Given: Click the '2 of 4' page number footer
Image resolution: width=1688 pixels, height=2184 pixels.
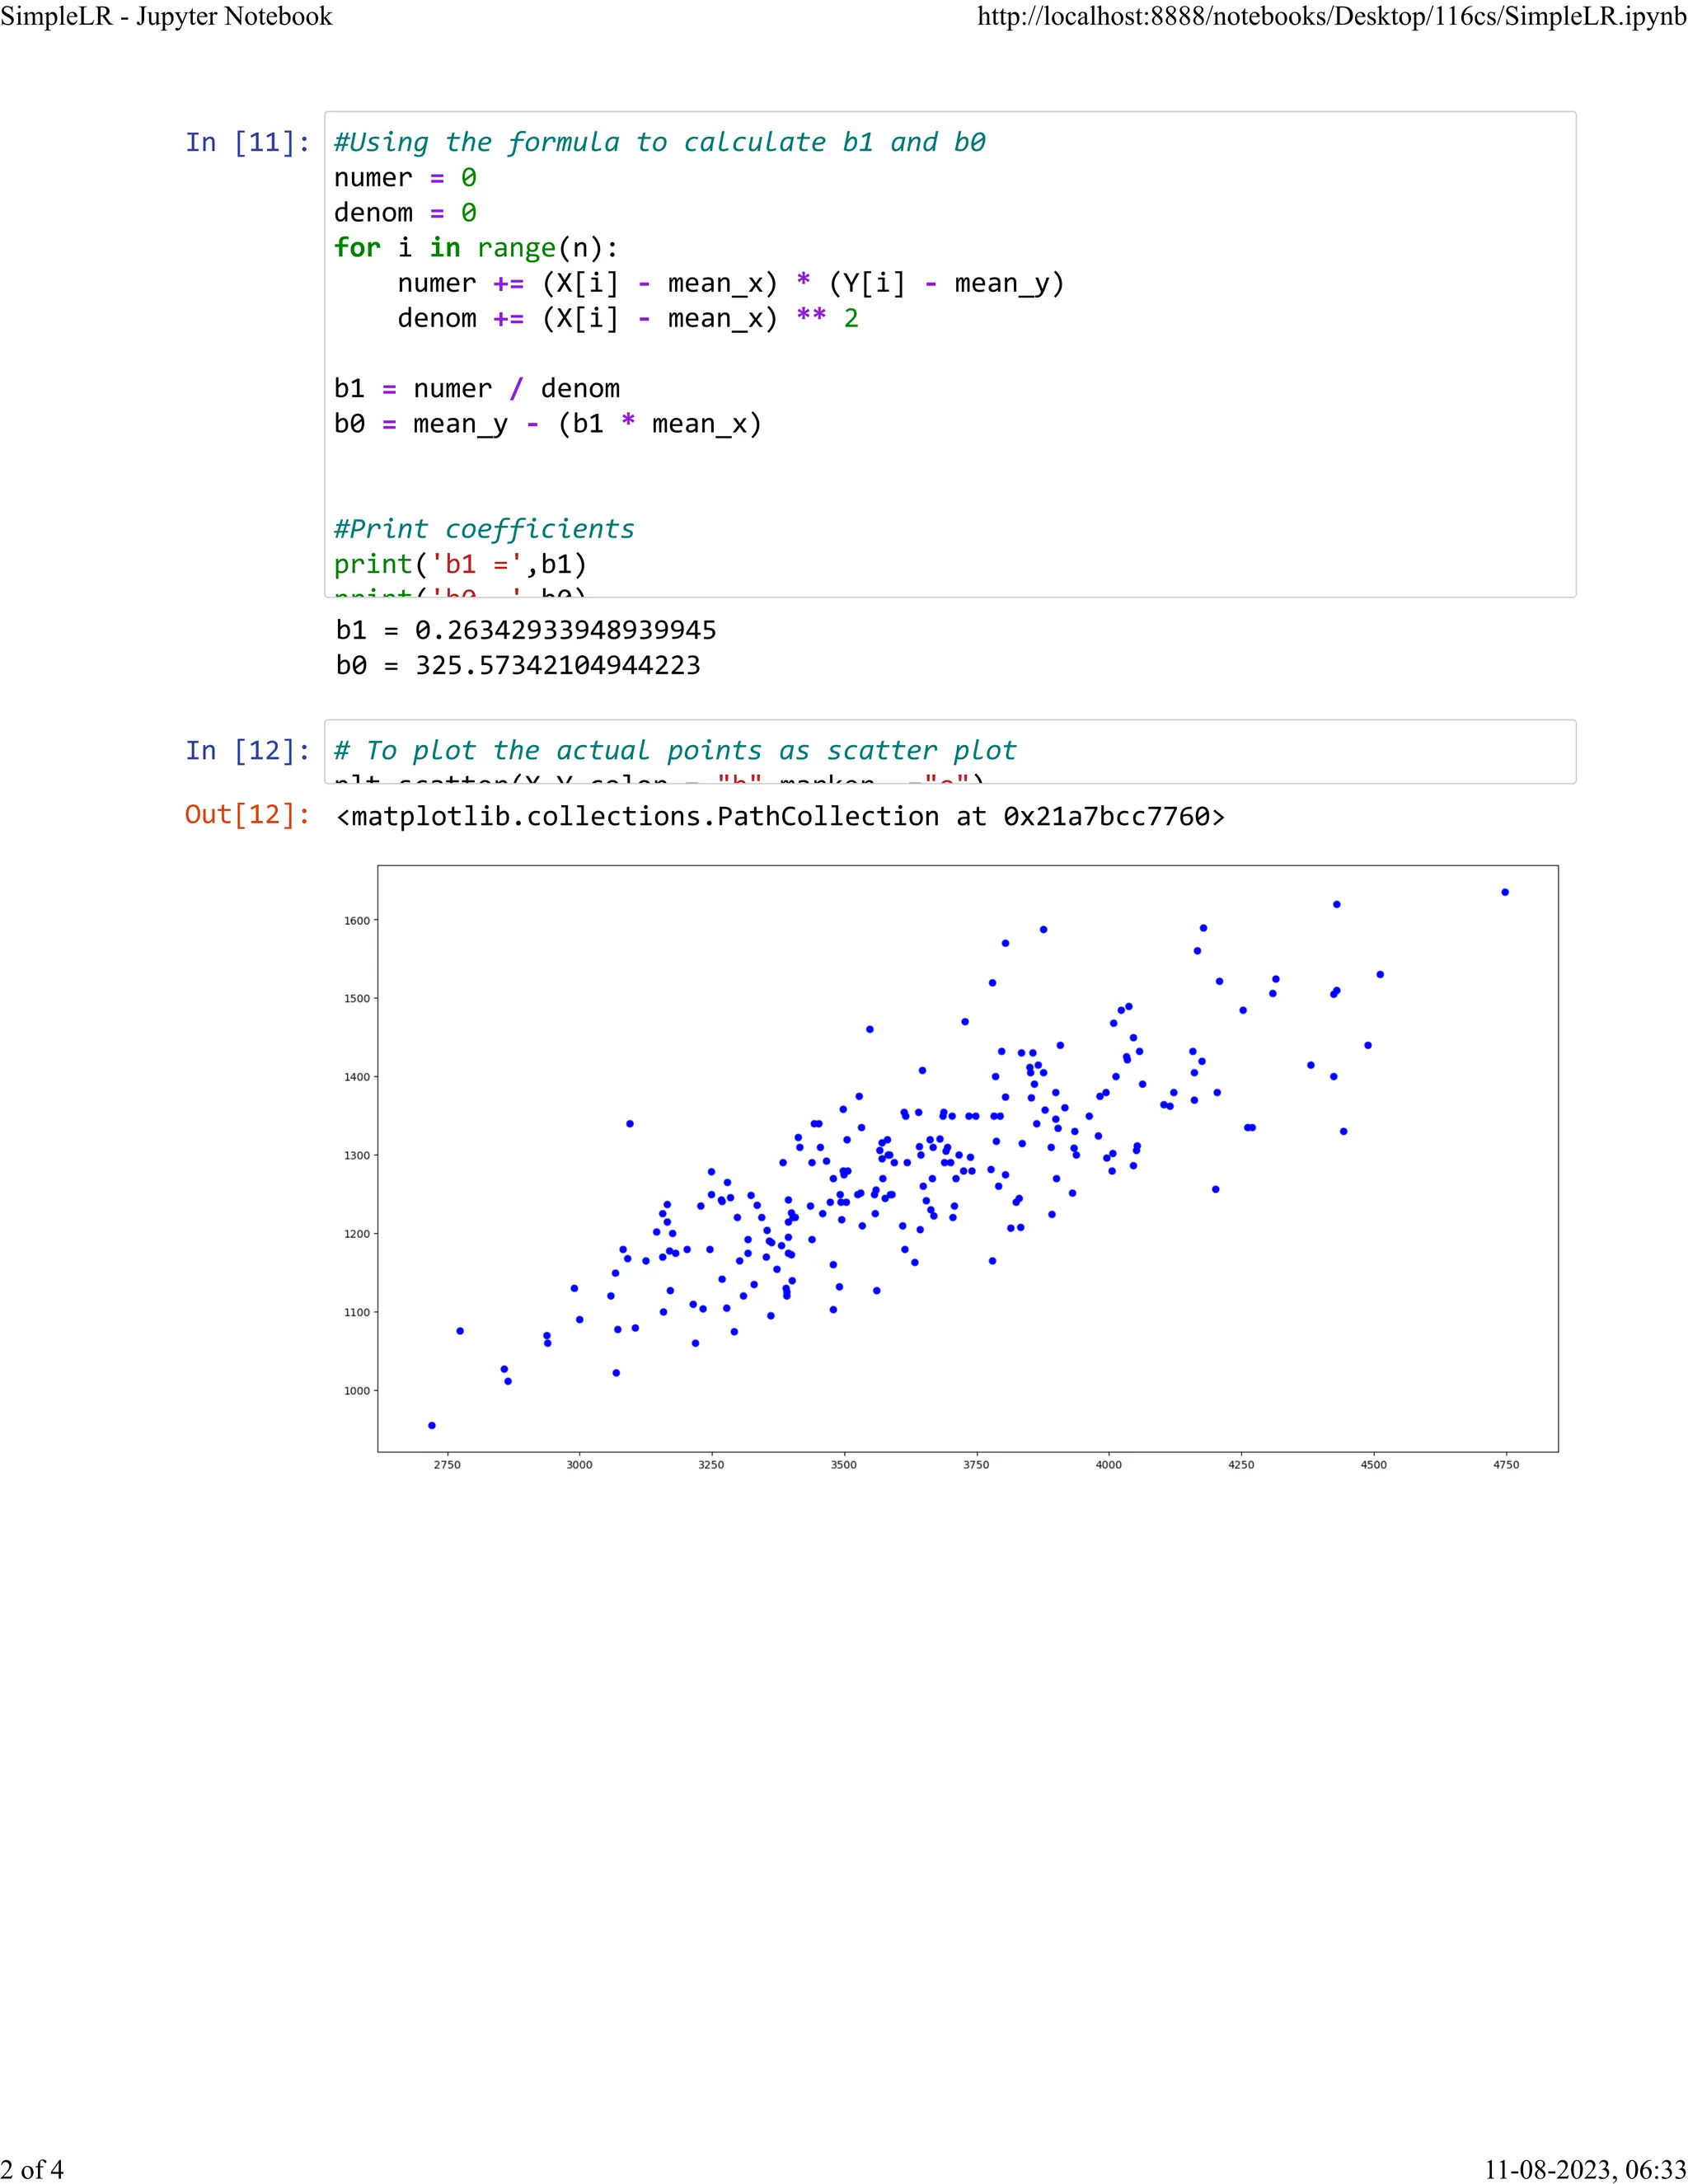Looking at the screenshot, I should coord(32,2169).
